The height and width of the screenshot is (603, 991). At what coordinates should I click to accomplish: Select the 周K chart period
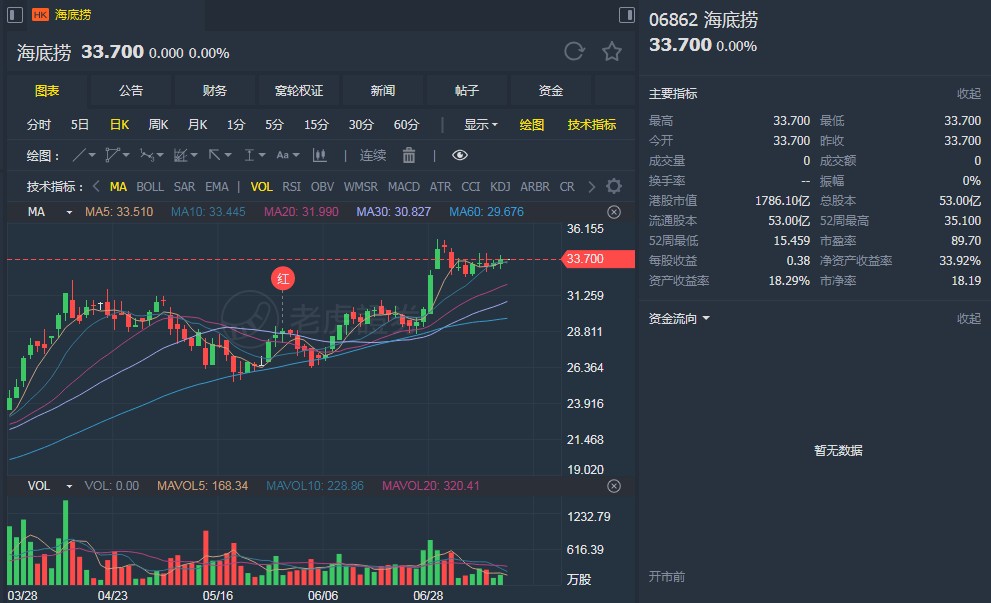[158, 125]
